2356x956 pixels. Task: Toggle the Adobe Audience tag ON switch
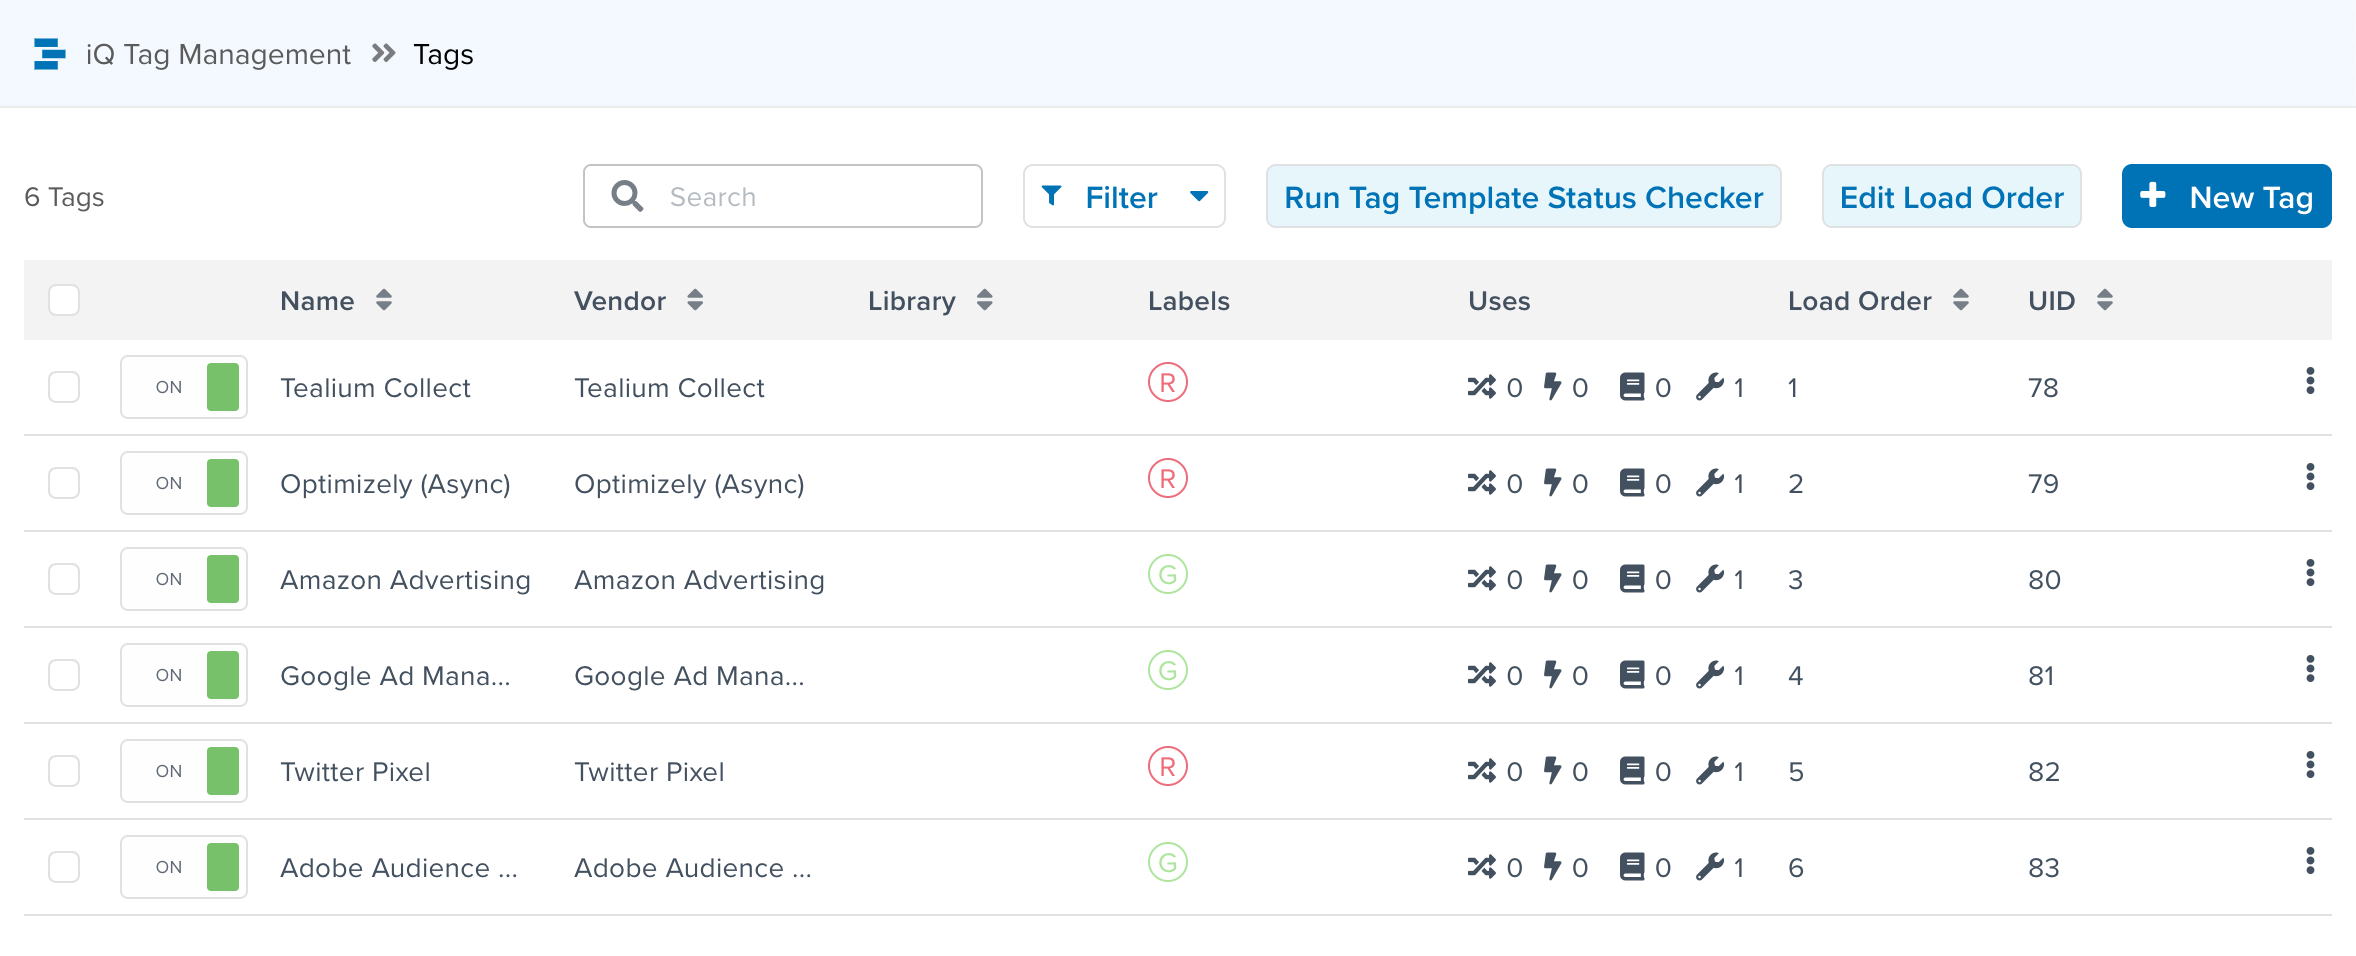(184, 867)
